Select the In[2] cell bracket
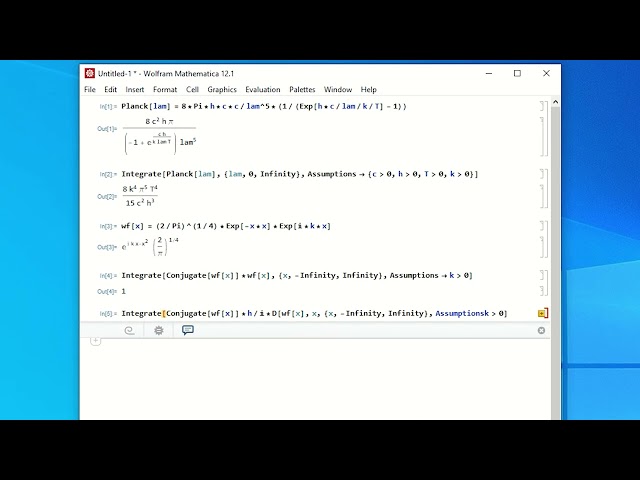Viewport: 640px width, 480px height. 542,174
